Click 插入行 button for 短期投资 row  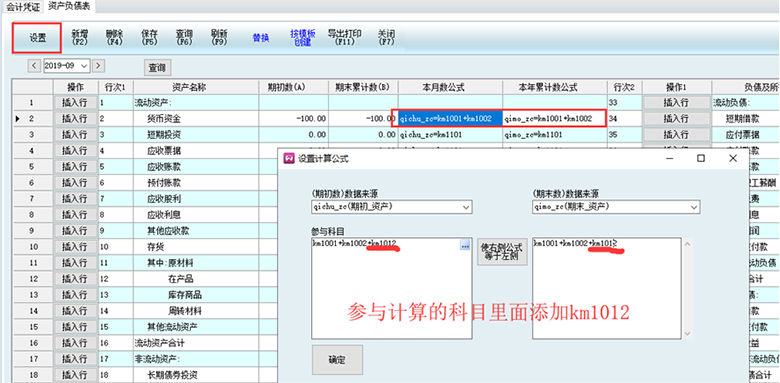pos(75,134)
